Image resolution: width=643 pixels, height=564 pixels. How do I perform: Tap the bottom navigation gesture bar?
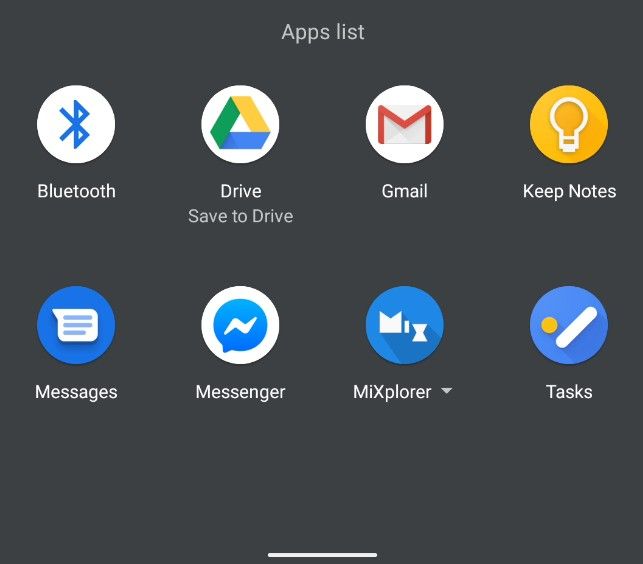(x=322, y=555)
